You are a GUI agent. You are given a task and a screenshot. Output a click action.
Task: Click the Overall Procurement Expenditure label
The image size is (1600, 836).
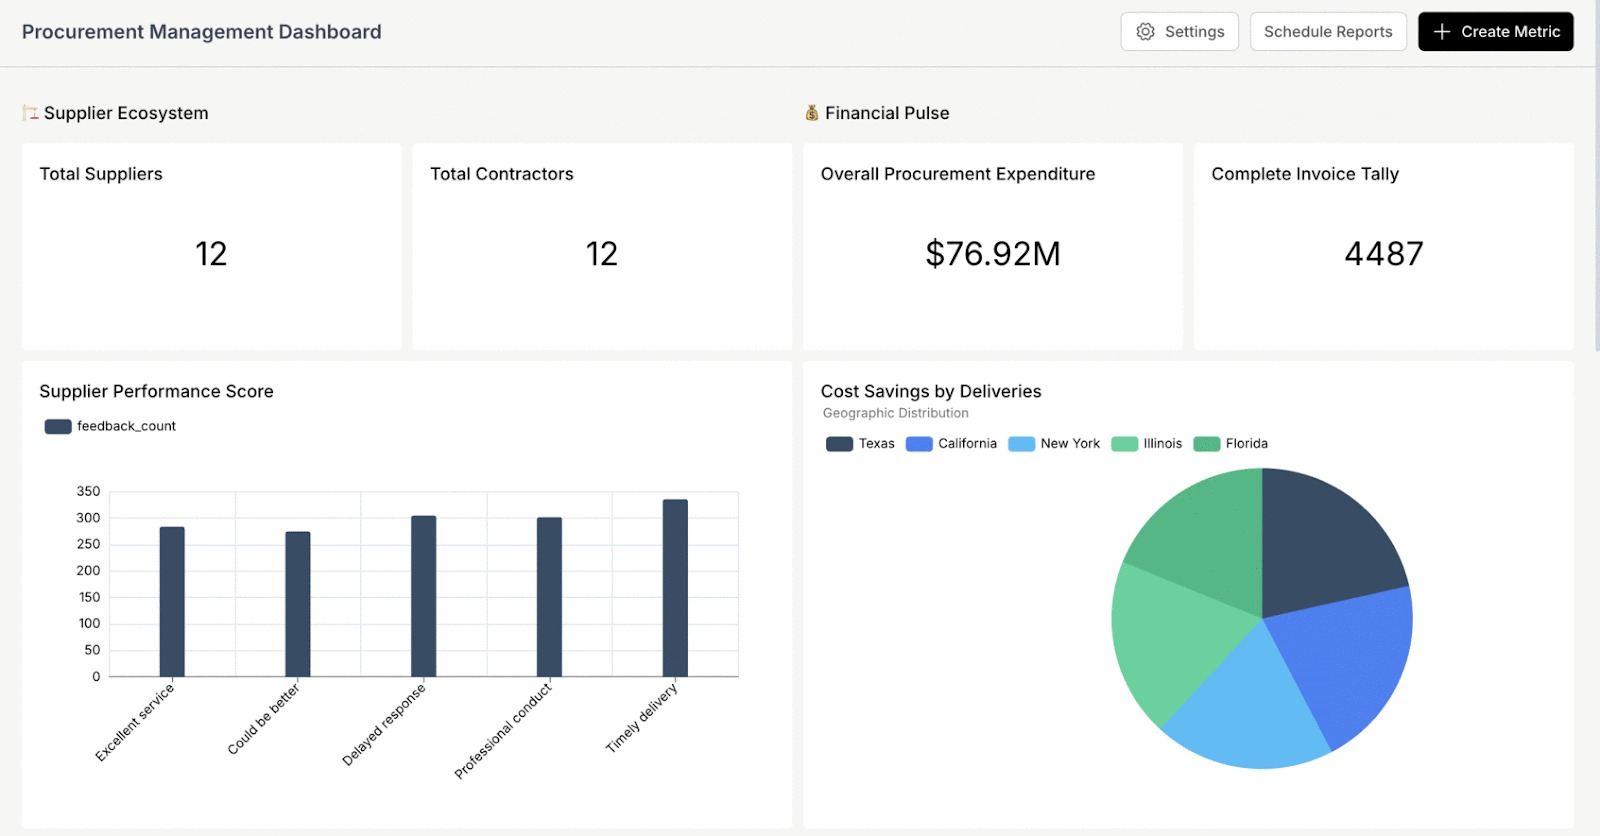958,174
